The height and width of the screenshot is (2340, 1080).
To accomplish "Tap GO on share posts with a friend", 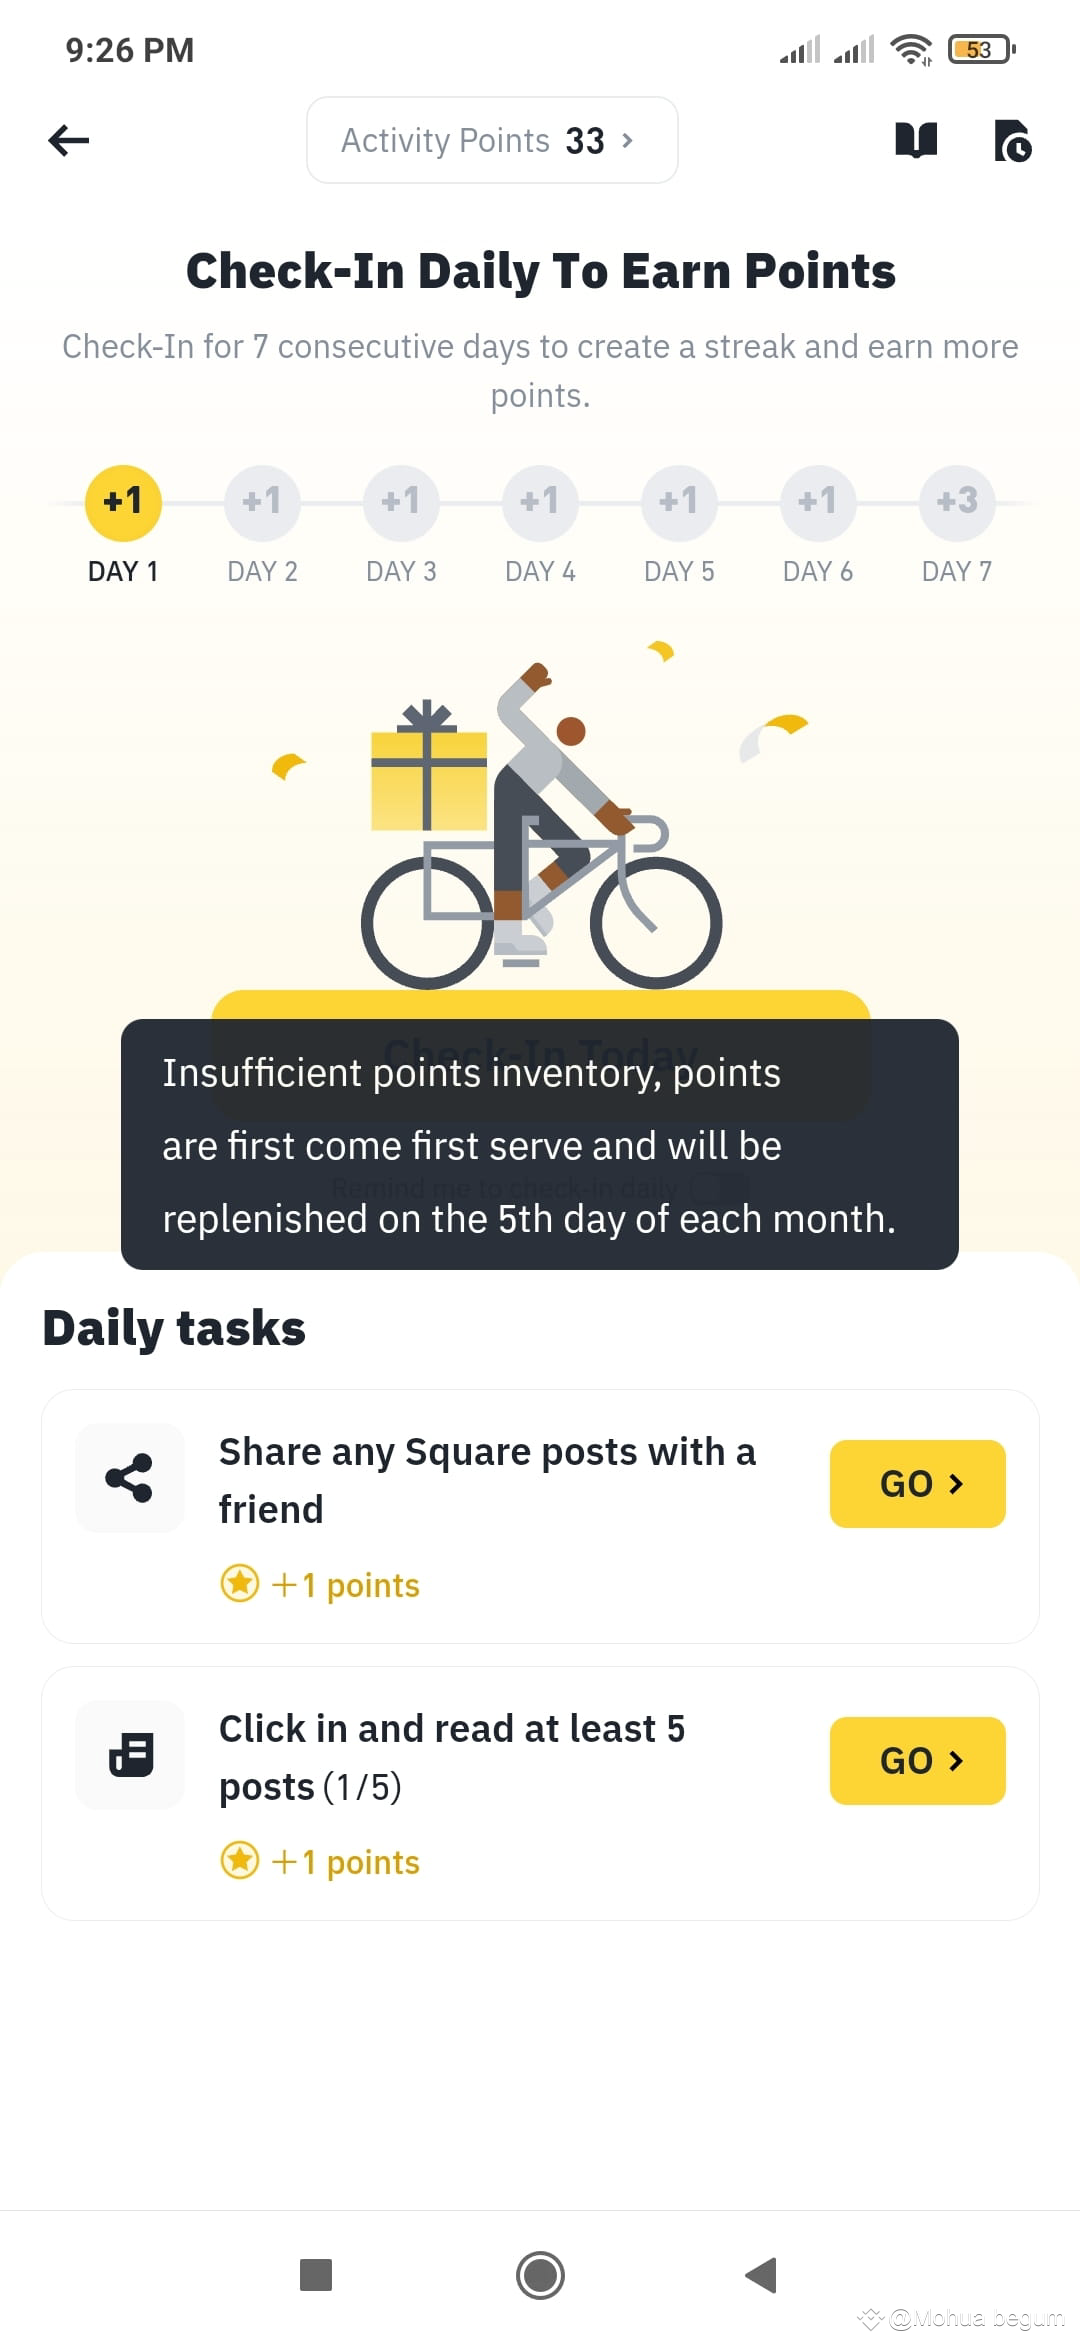I will coord(916,1484).
